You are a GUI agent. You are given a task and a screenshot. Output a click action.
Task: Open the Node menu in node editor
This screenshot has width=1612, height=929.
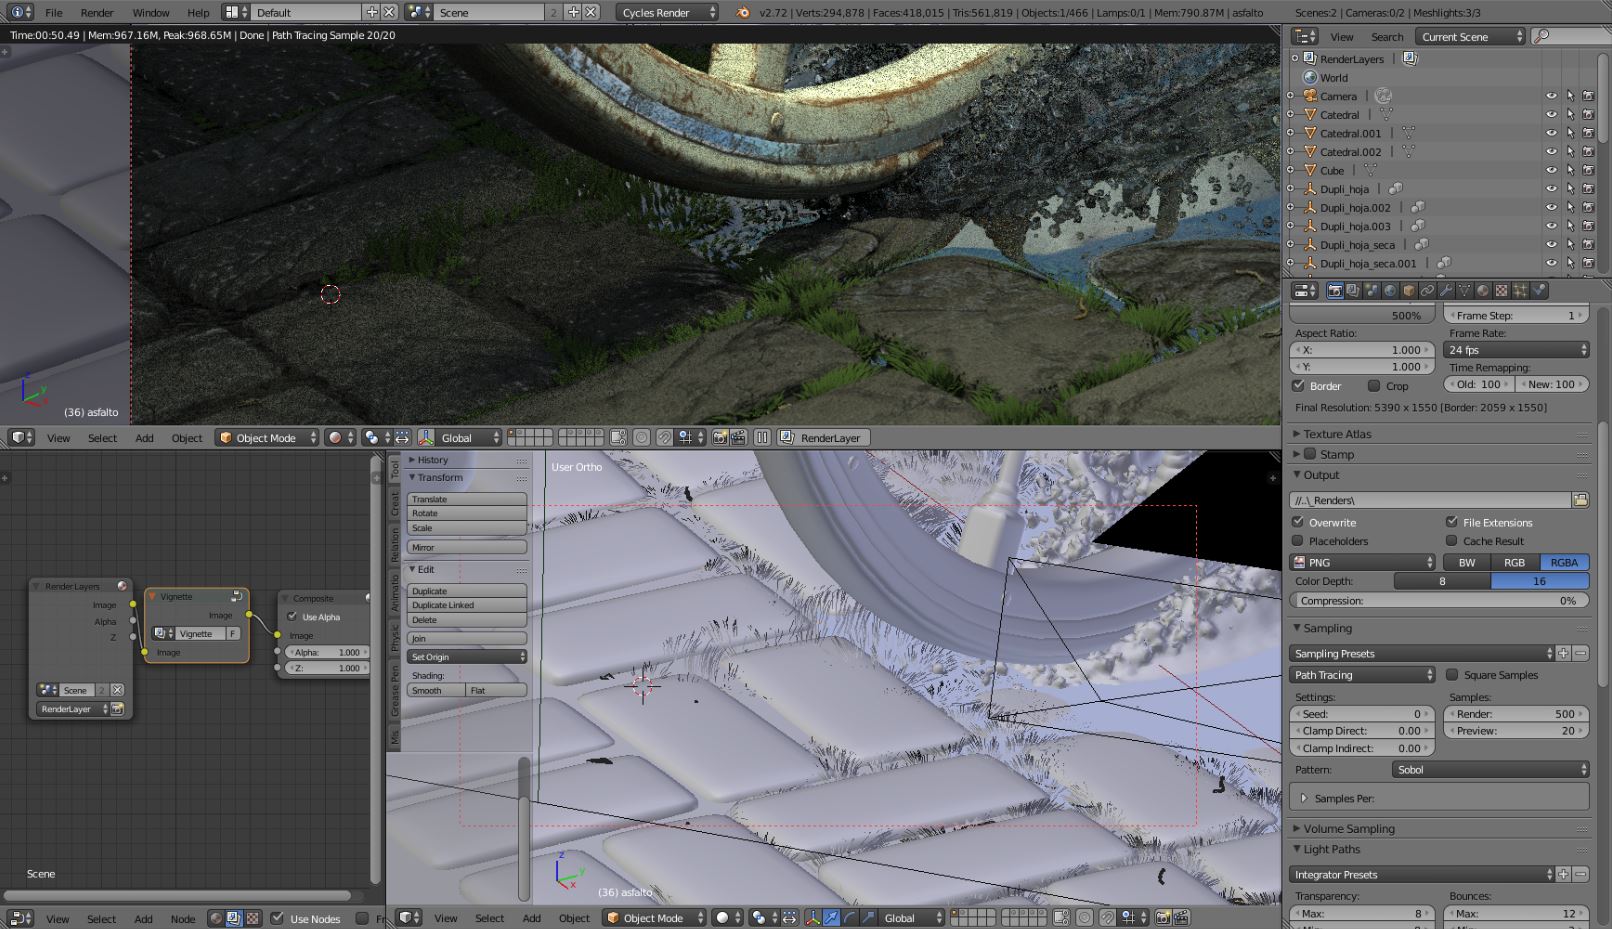[x=183, y=919]
